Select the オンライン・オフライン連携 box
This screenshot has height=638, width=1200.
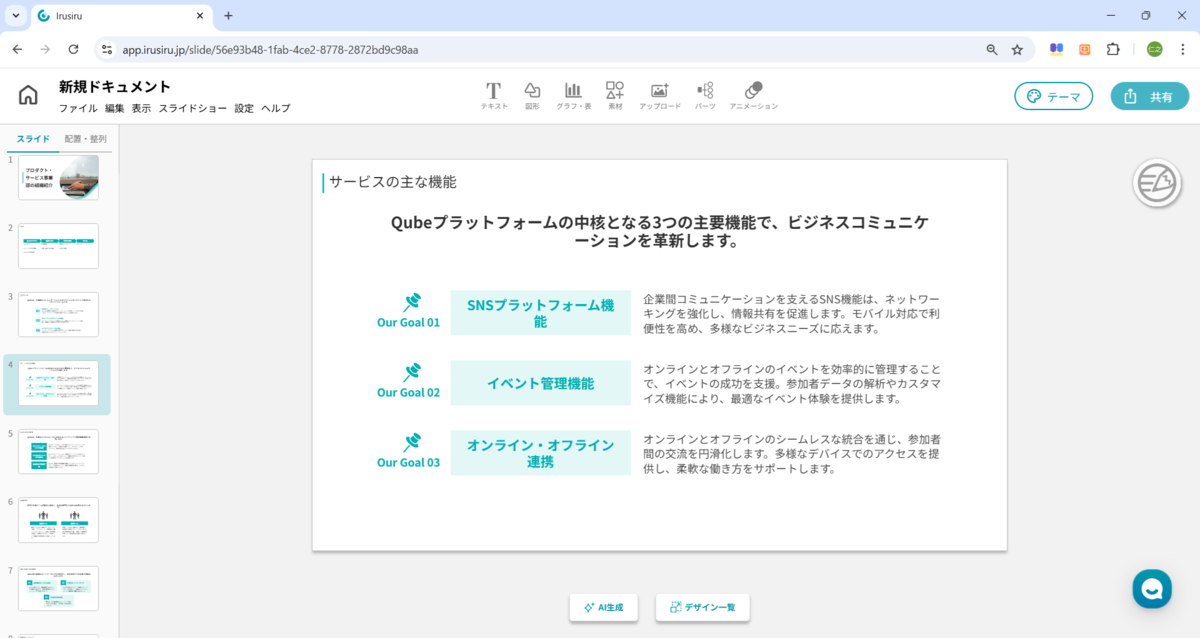point(541,453)
